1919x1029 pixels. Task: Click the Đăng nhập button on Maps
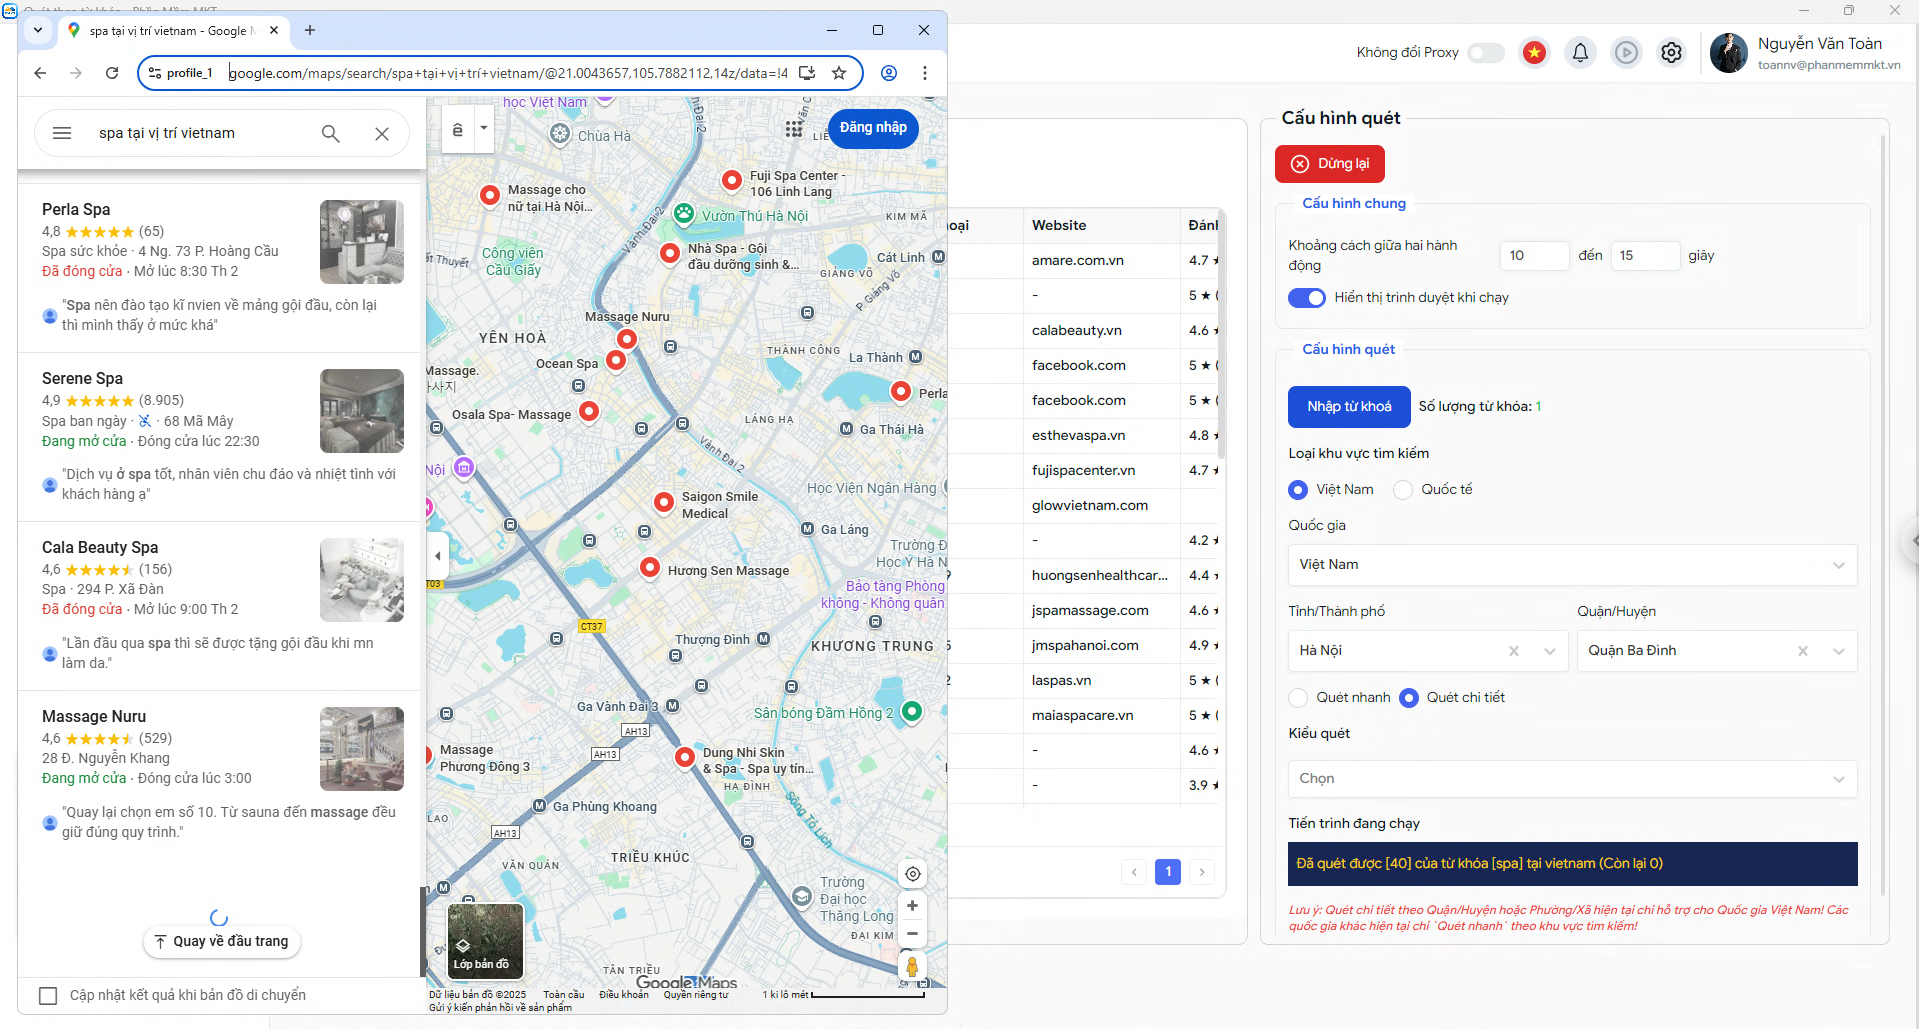click(x=873, y=128)
